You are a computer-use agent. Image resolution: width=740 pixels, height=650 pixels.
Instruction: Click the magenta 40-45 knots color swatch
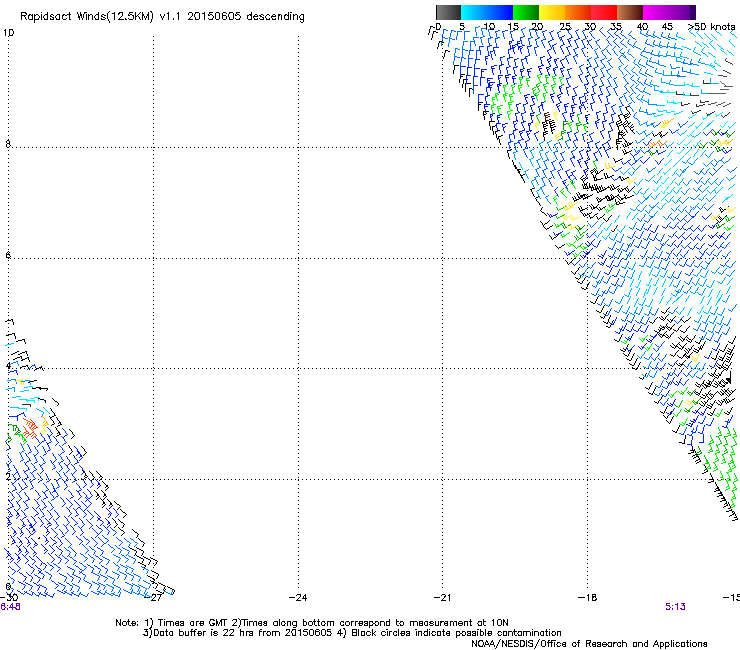(656, 12)
